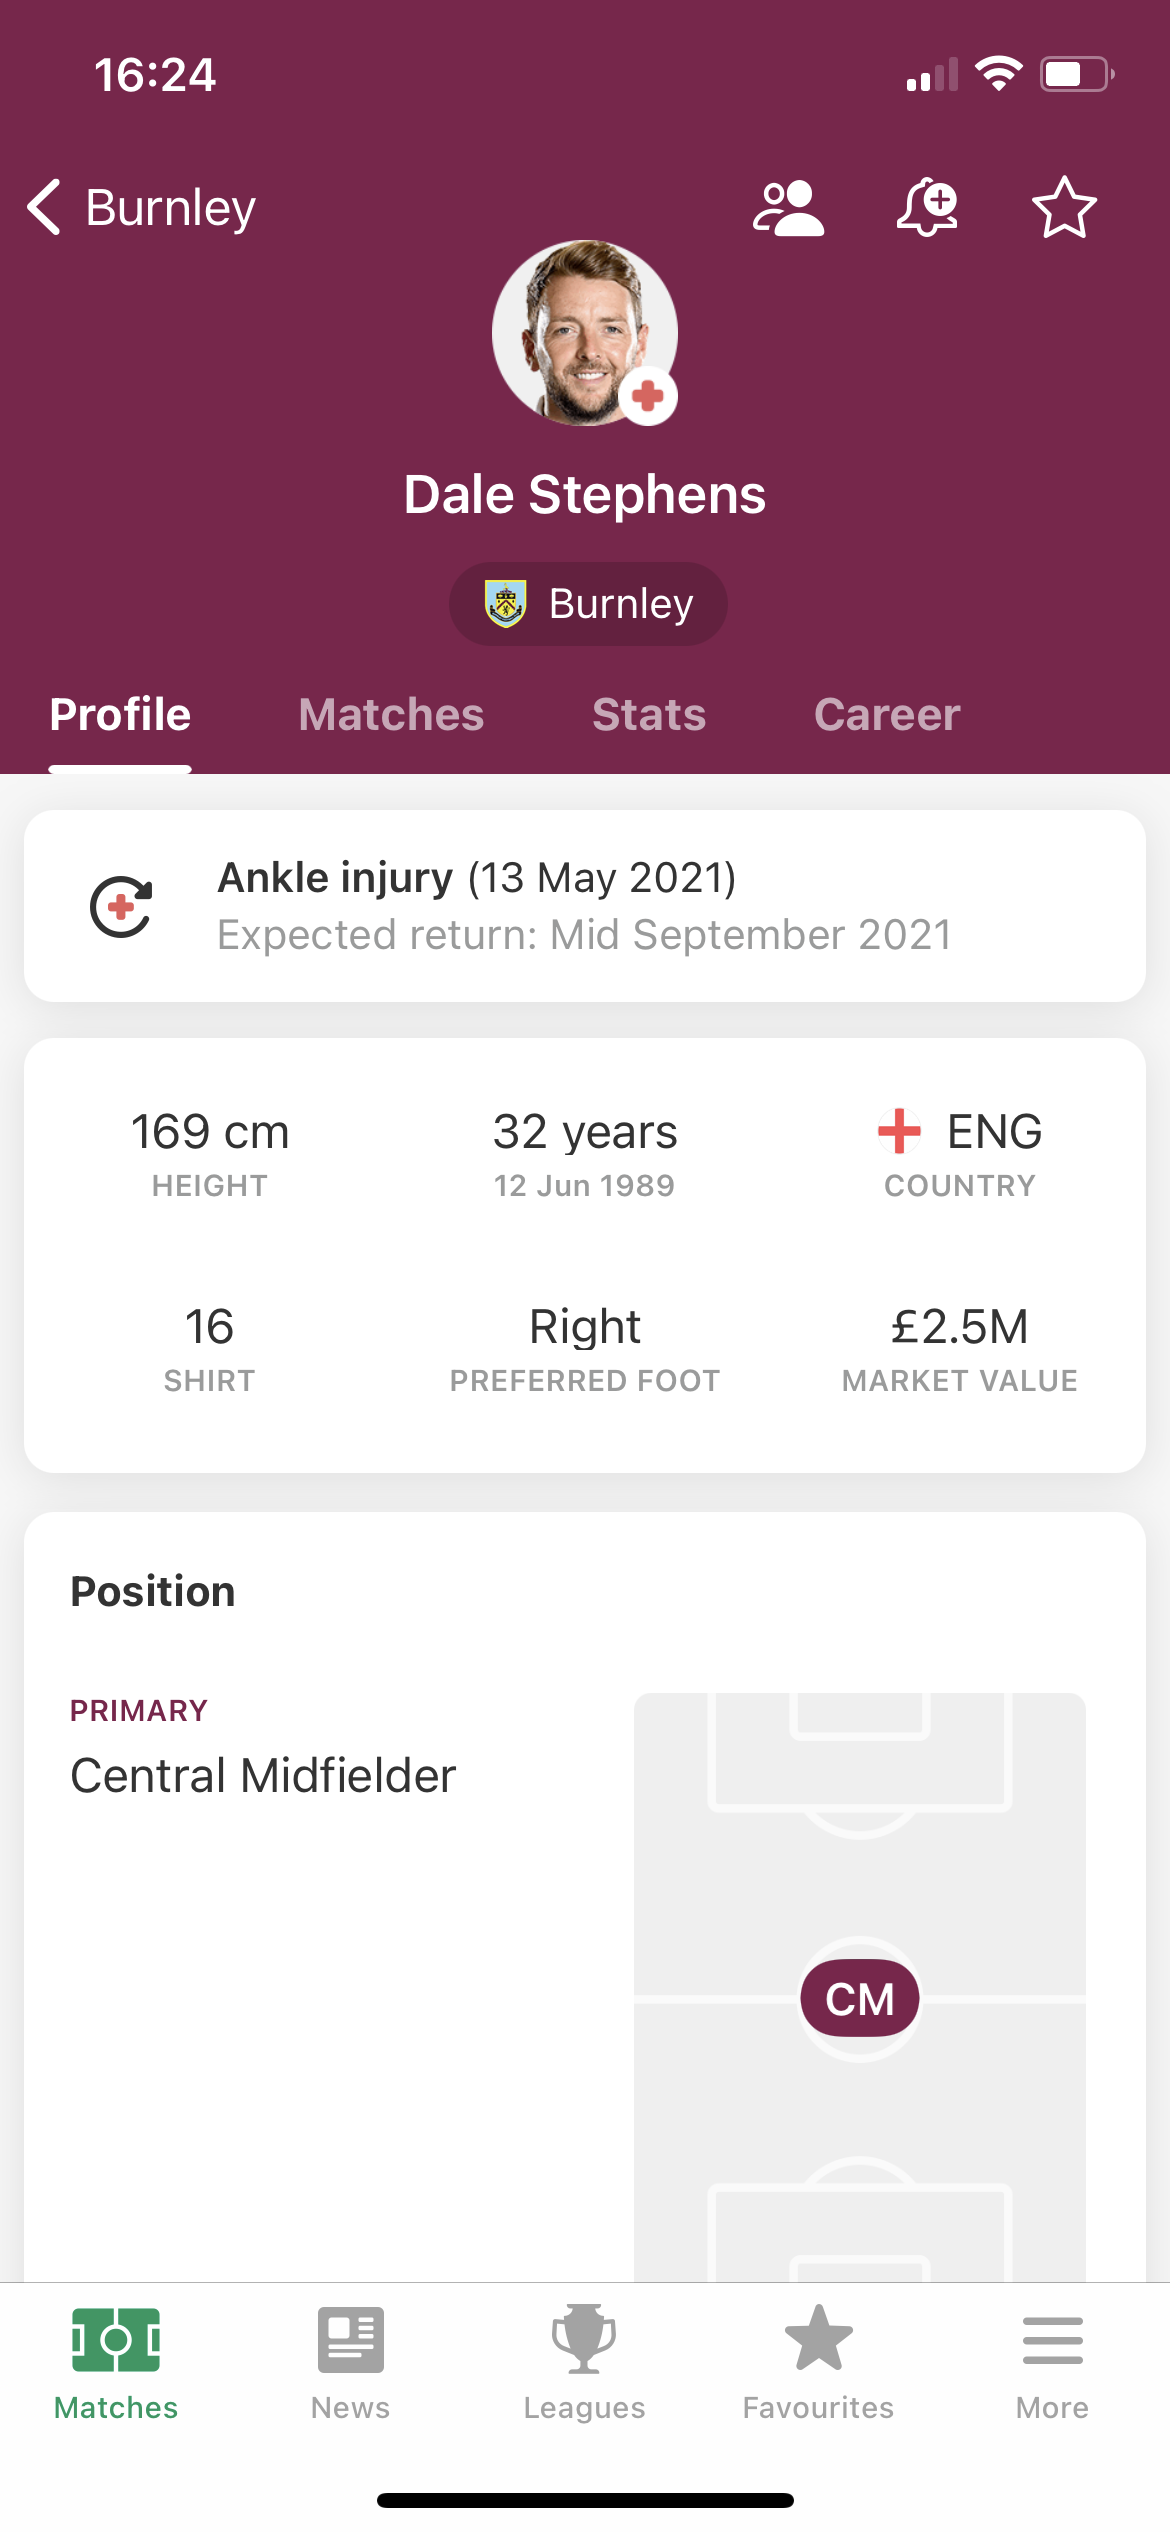Open the News section

point(350,2364)
